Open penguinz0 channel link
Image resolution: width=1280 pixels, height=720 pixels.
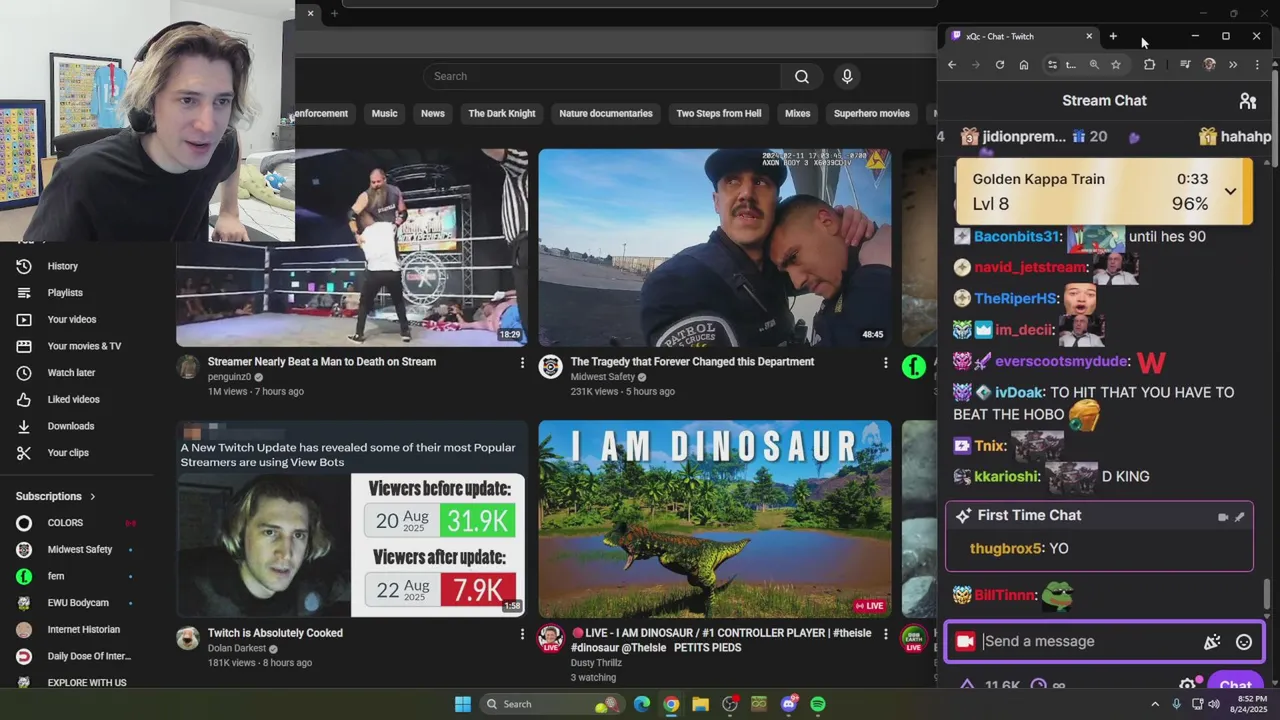[x=229, y=378]
